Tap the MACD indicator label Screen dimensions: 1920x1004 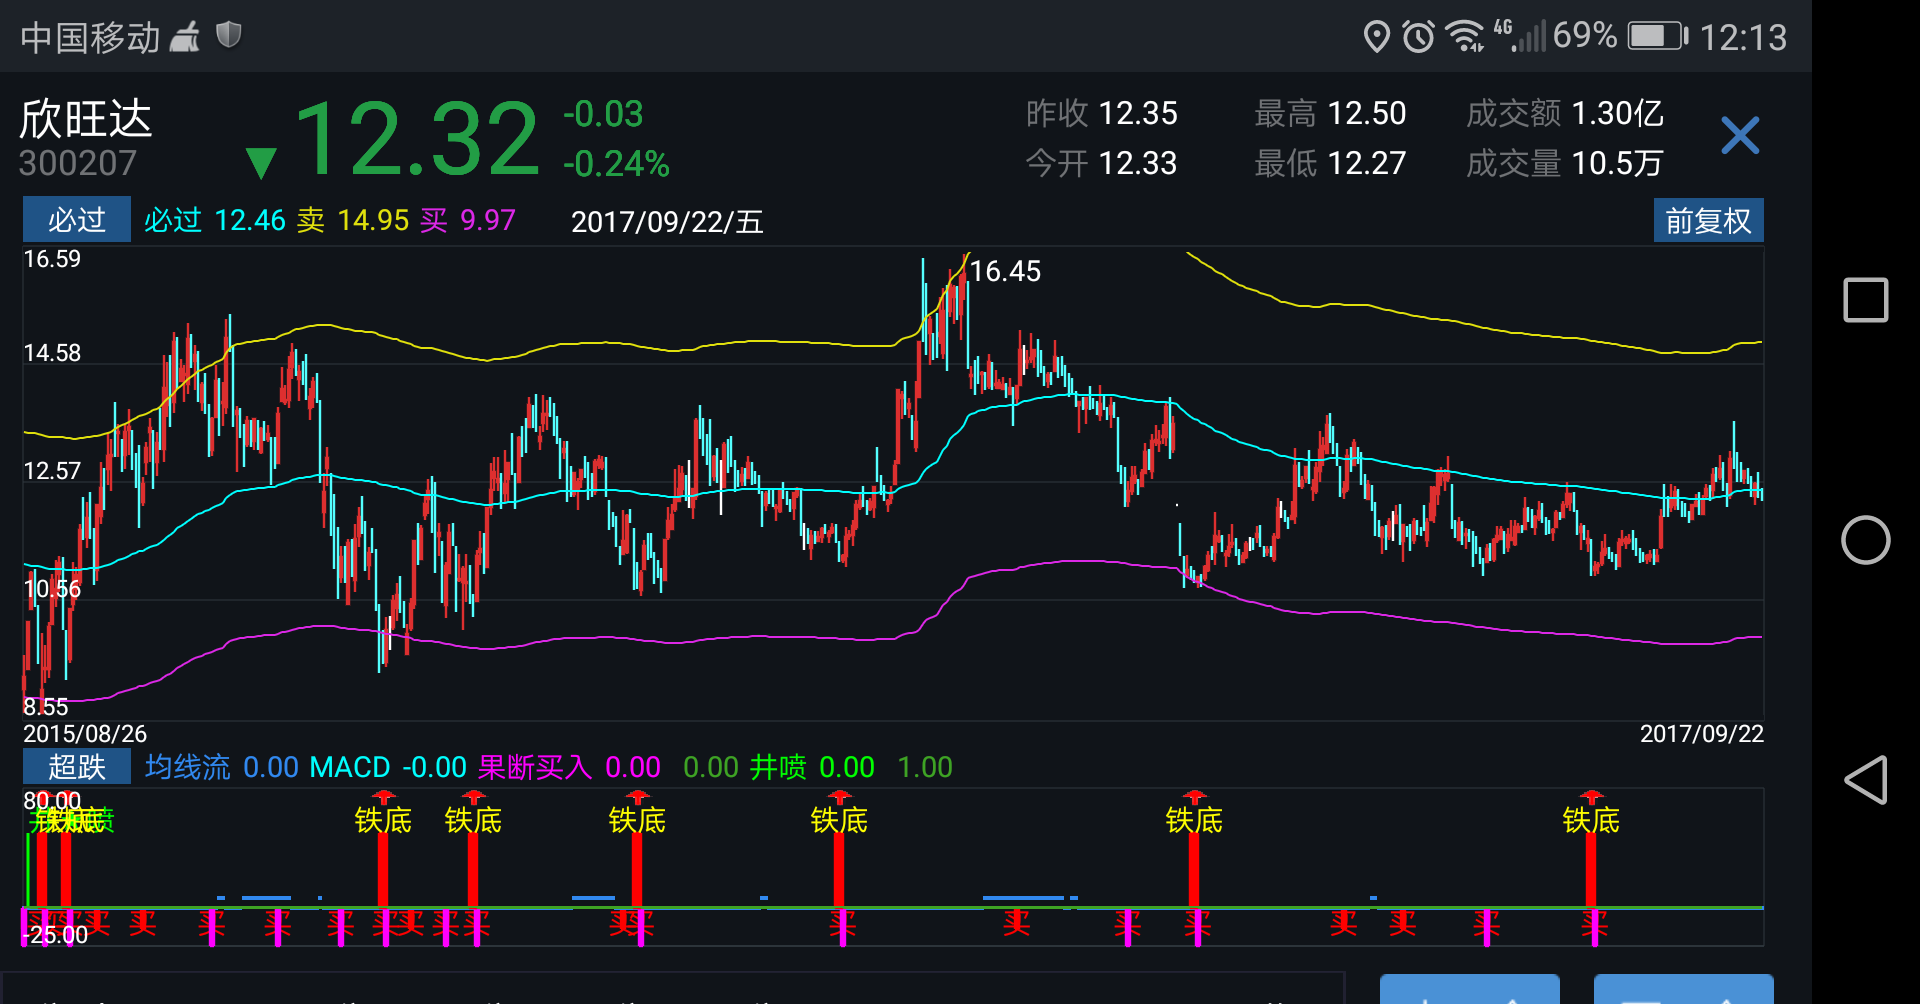[x=350, y=767]
